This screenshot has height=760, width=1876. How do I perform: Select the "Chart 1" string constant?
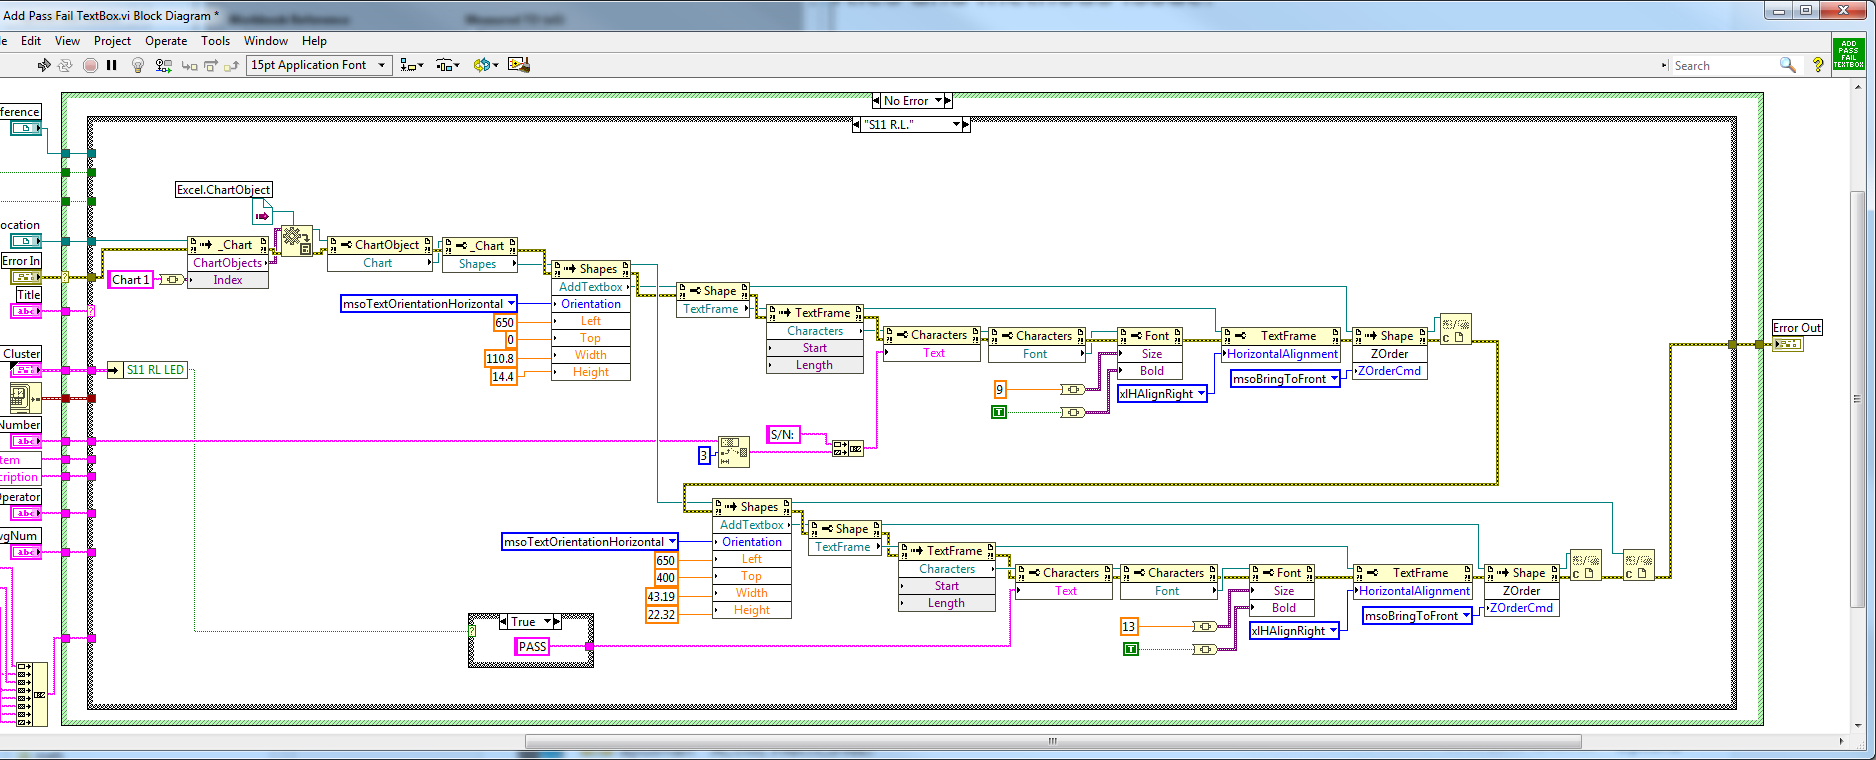131,280
